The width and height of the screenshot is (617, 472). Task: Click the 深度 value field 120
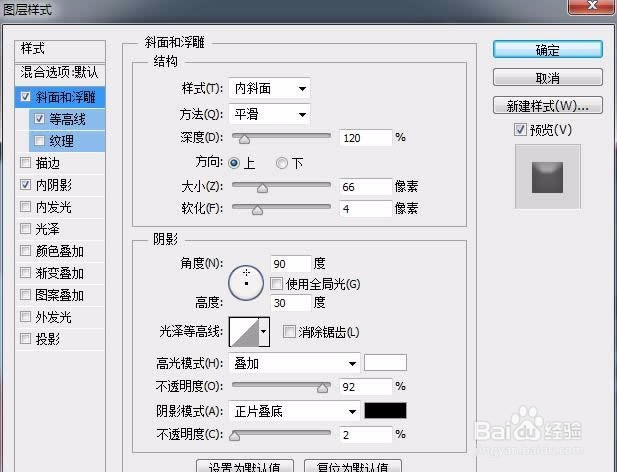(366, 138)
